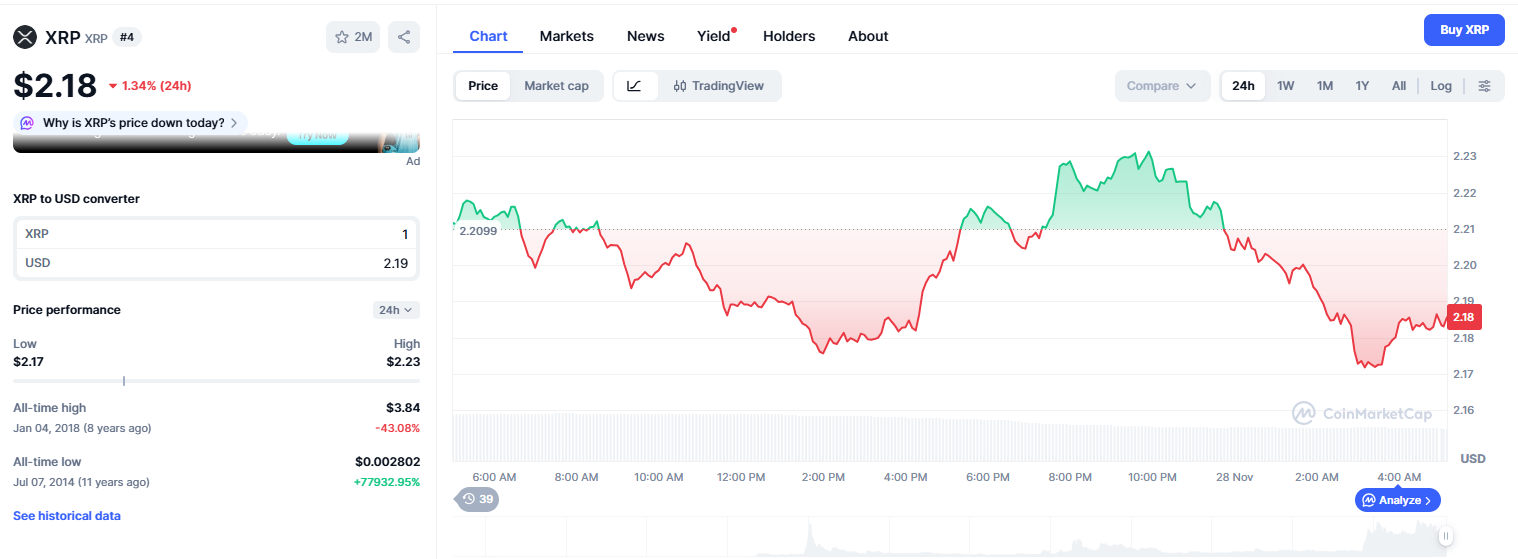This screenshot has width=1518, height=559.
Task: Add XRP to watchlist via star button
Action: 353,37
